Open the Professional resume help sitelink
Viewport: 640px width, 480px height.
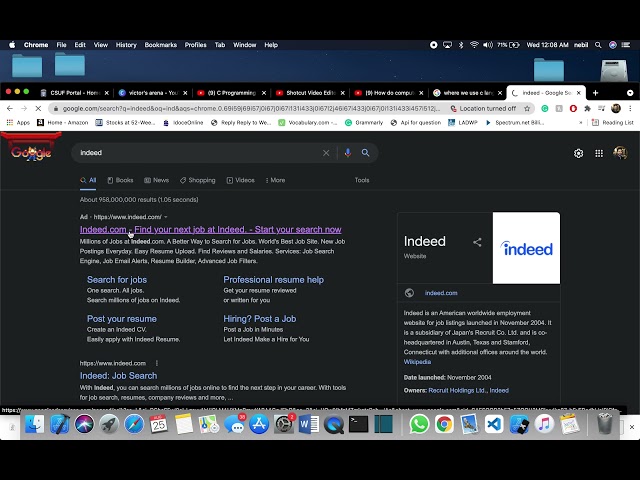click(273, 280)
